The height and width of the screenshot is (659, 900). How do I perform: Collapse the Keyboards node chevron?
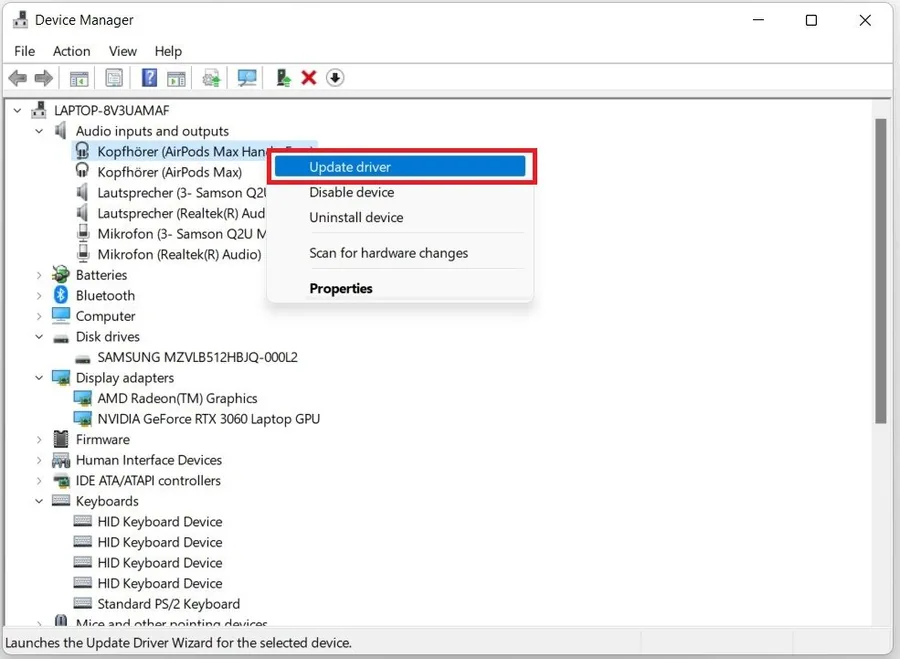(x=39, y=501)
